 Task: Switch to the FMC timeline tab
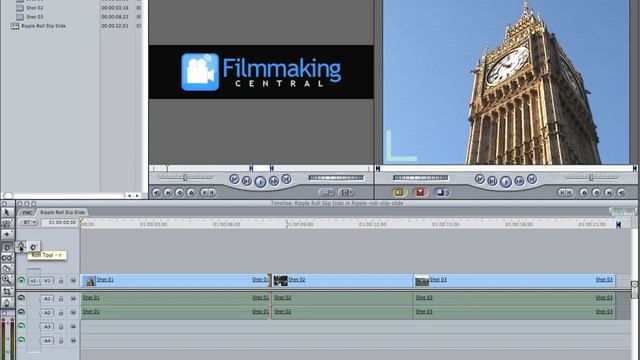click(x=27, y=212)
